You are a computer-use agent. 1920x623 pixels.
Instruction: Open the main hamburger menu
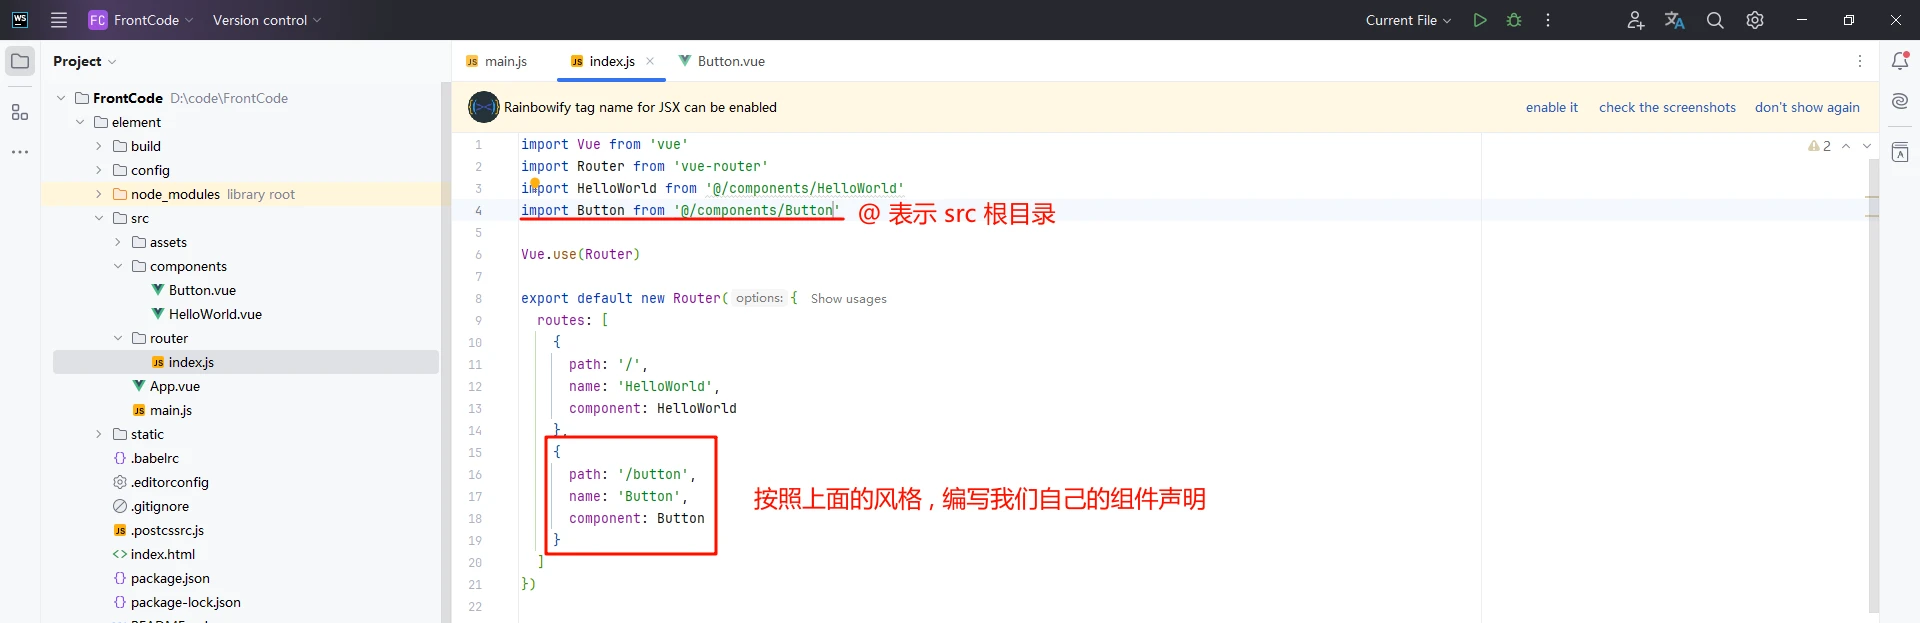[59, 20]
